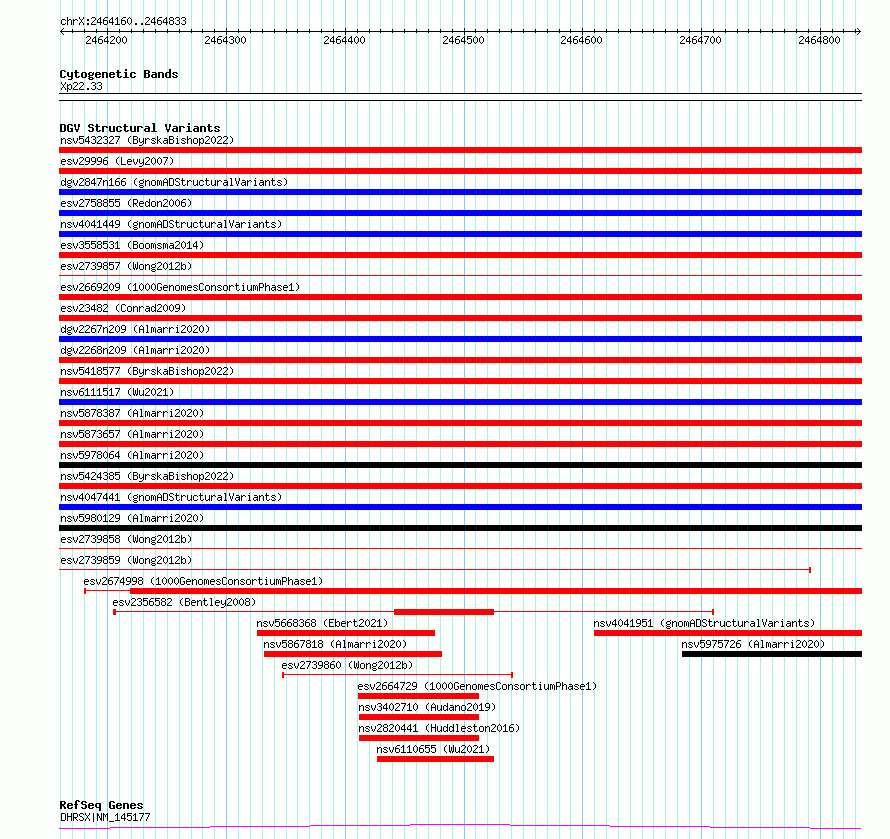Click esv2356582 (Bentley2008) label
This screenshot has width=890, height=839.
click(x=184, y=602)
